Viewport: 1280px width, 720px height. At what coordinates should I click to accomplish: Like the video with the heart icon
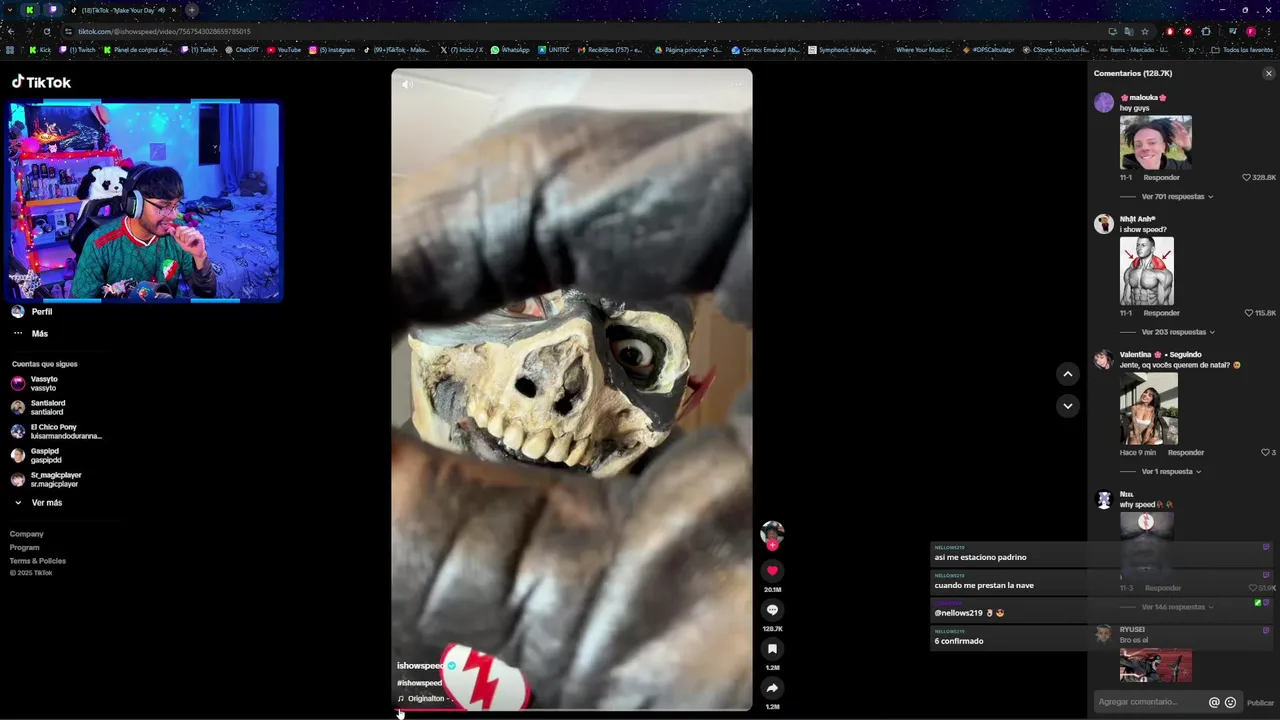click(772, 570)
